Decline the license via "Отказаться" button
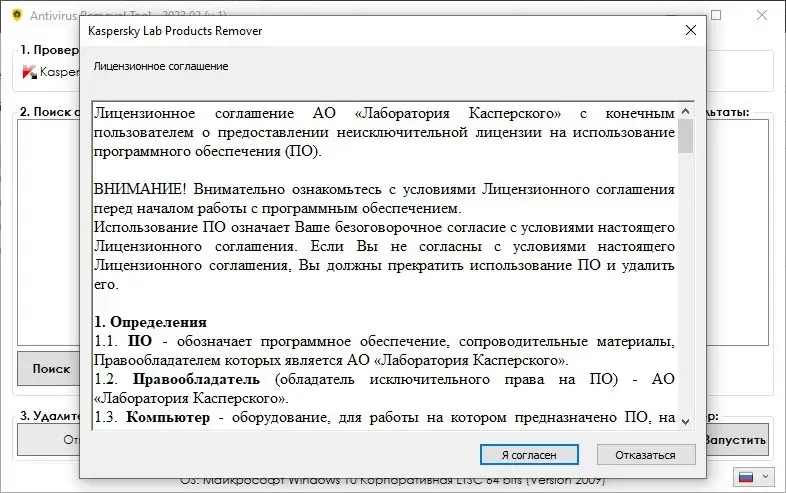The width and height of the screenshot is (786, 493). tap(646, 455)
